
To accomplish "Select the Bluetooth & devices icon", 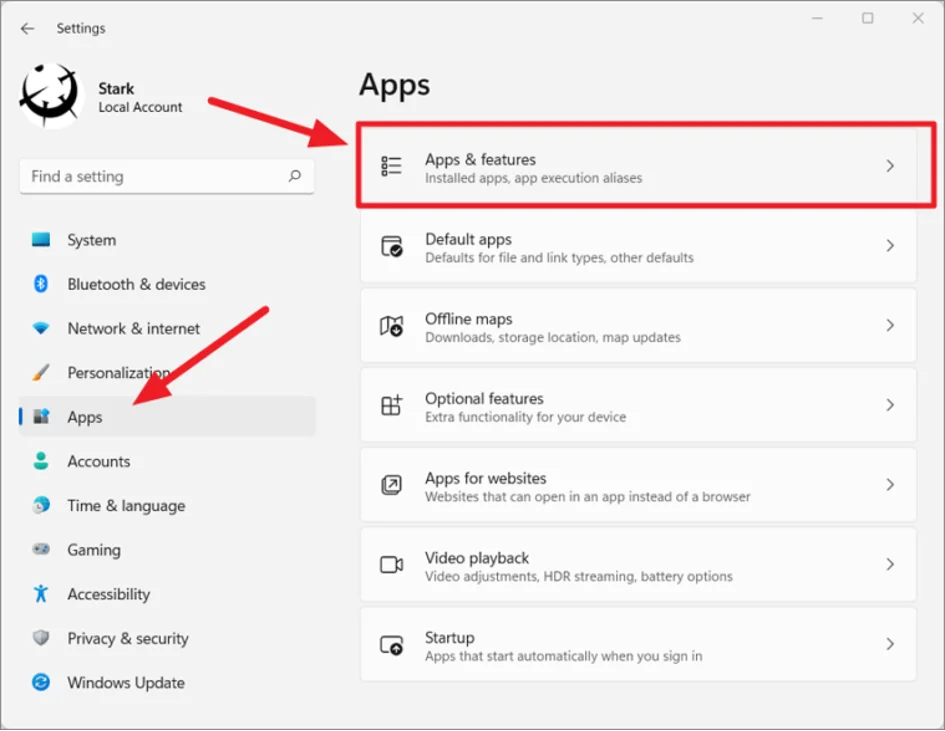I will pyautogui.click(x=41, y=284).
